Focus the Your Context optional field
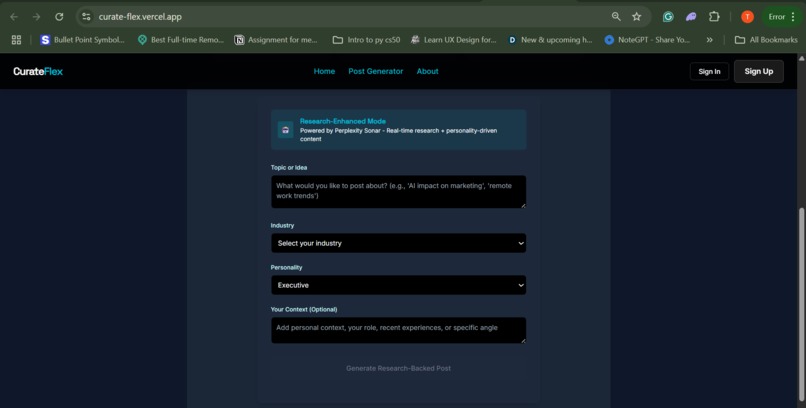This screenshot has width=806, height=408. coord(398,330)
